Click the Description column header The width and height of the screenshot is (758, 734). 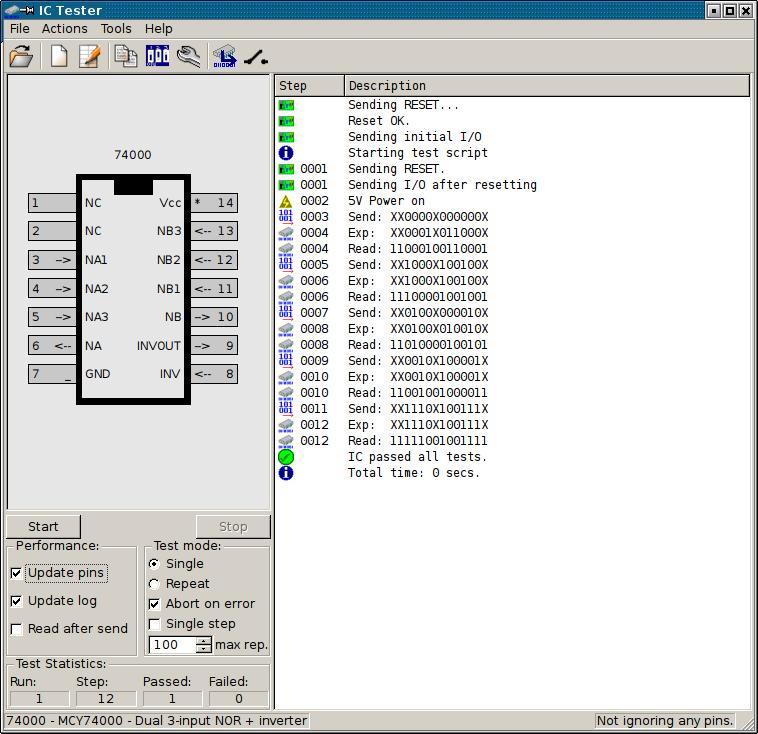(546, 86)
